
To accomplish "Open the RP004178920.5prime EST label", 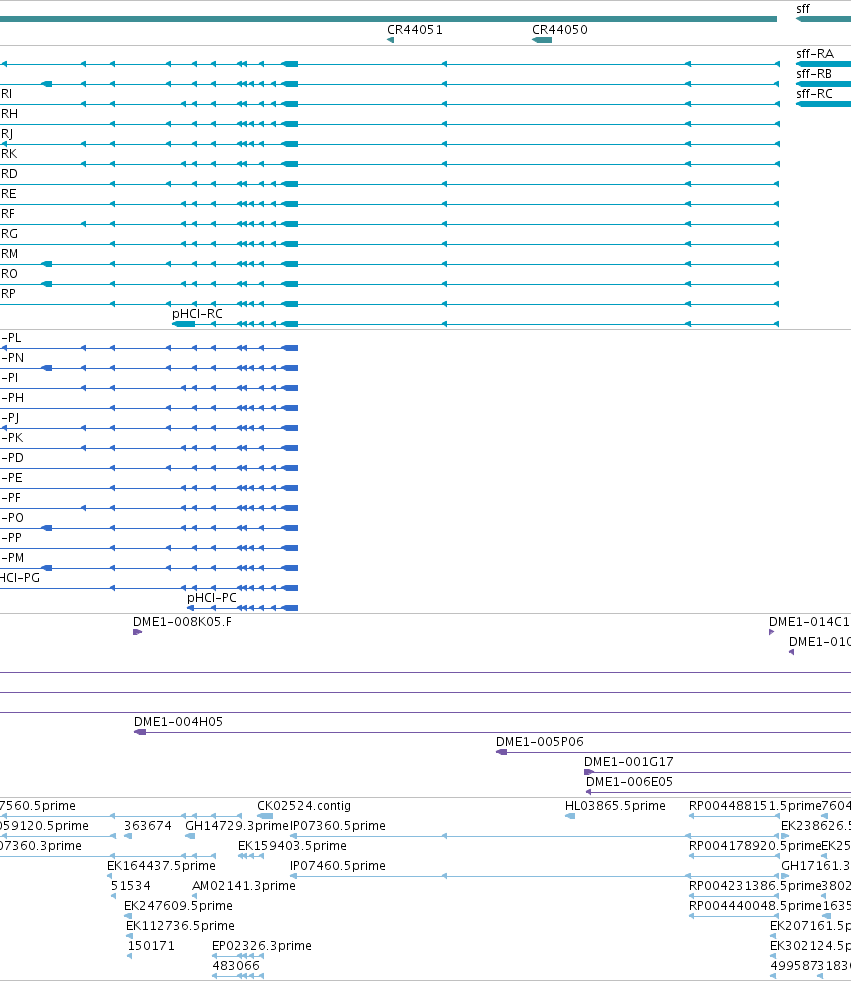I will point(755,846).
